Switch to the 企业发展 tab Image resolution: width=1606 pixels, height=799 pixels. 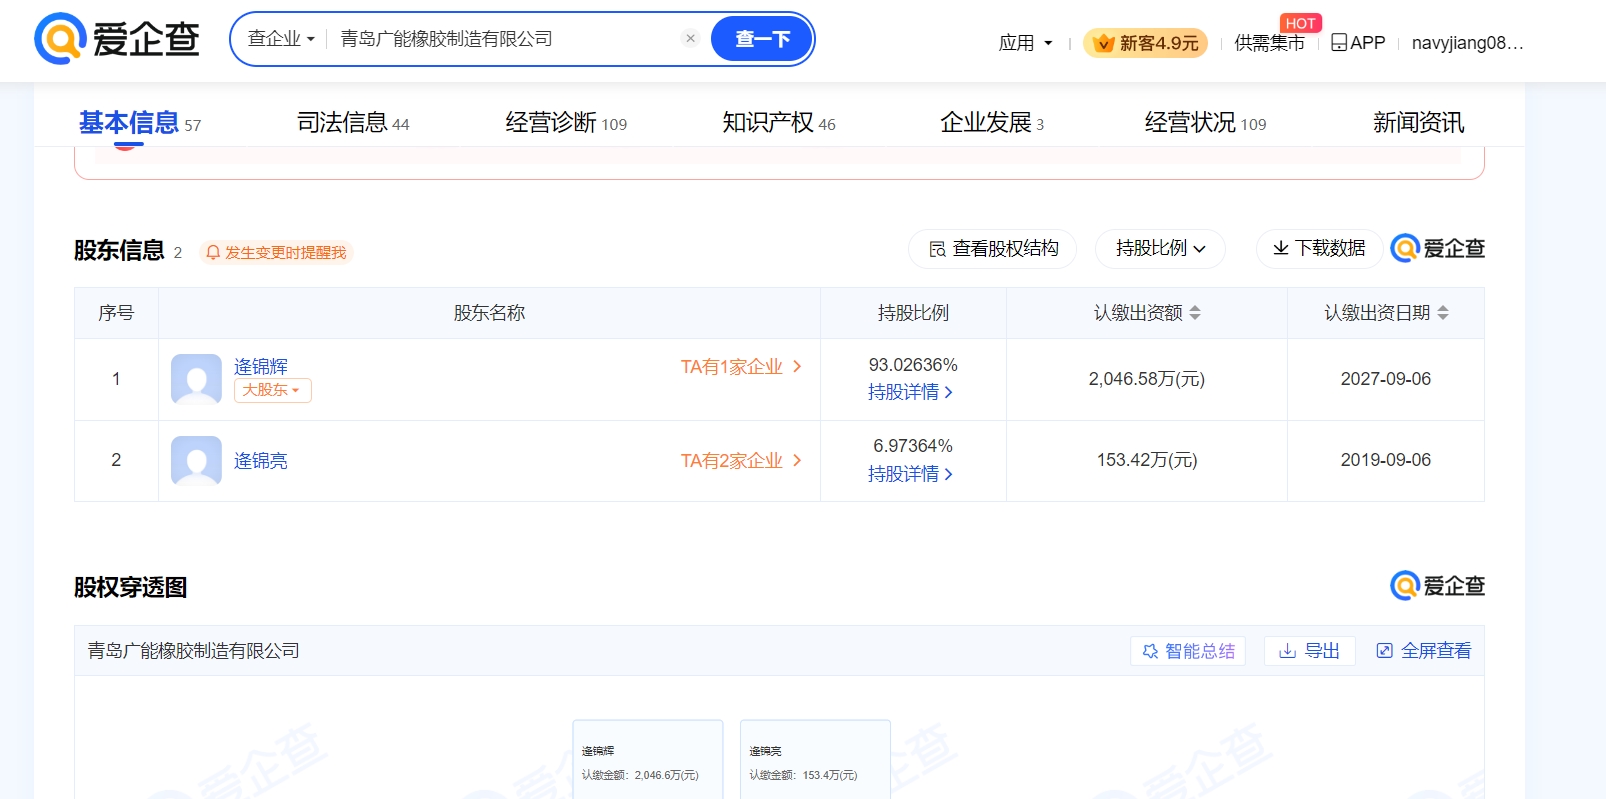coord(992,123)
